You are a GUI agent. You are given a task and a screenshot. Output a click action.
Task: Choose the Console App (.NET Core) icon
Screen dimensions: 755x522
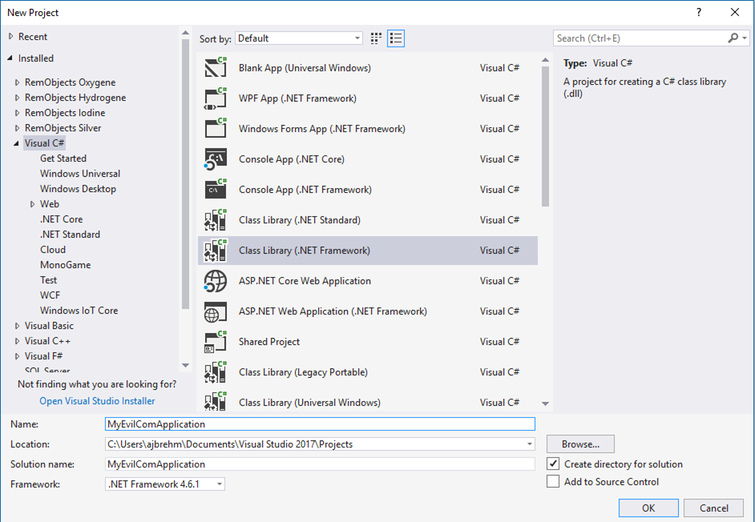click(x=216, y=159)
